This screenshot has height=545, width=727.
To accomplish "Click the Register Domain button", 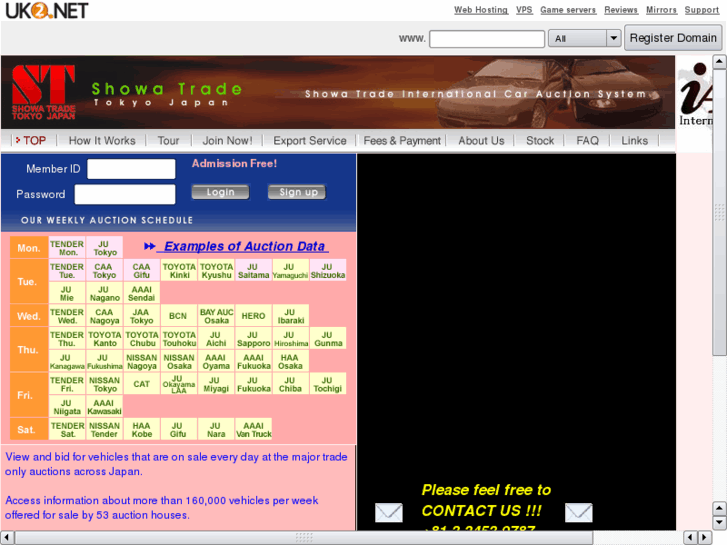I will [x=673, y=38].
